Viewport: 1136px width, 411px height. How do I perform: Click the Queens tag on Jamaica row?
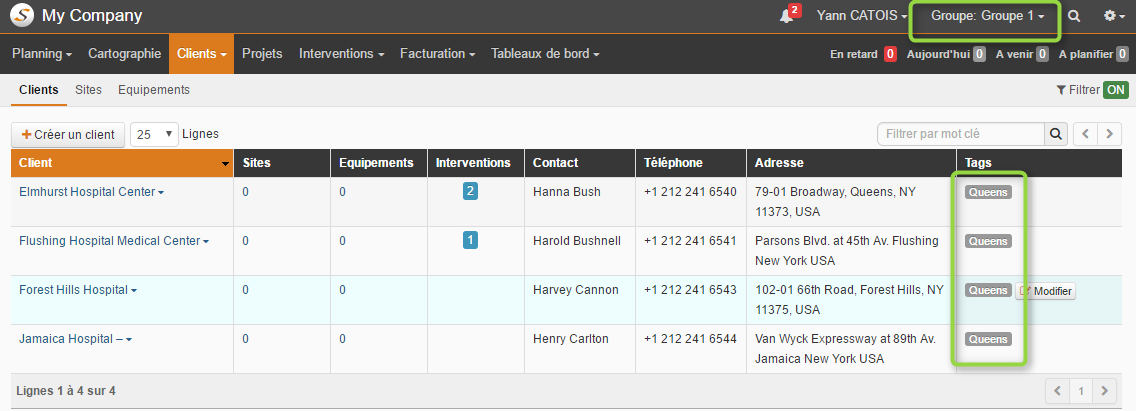tap(988, 339)
